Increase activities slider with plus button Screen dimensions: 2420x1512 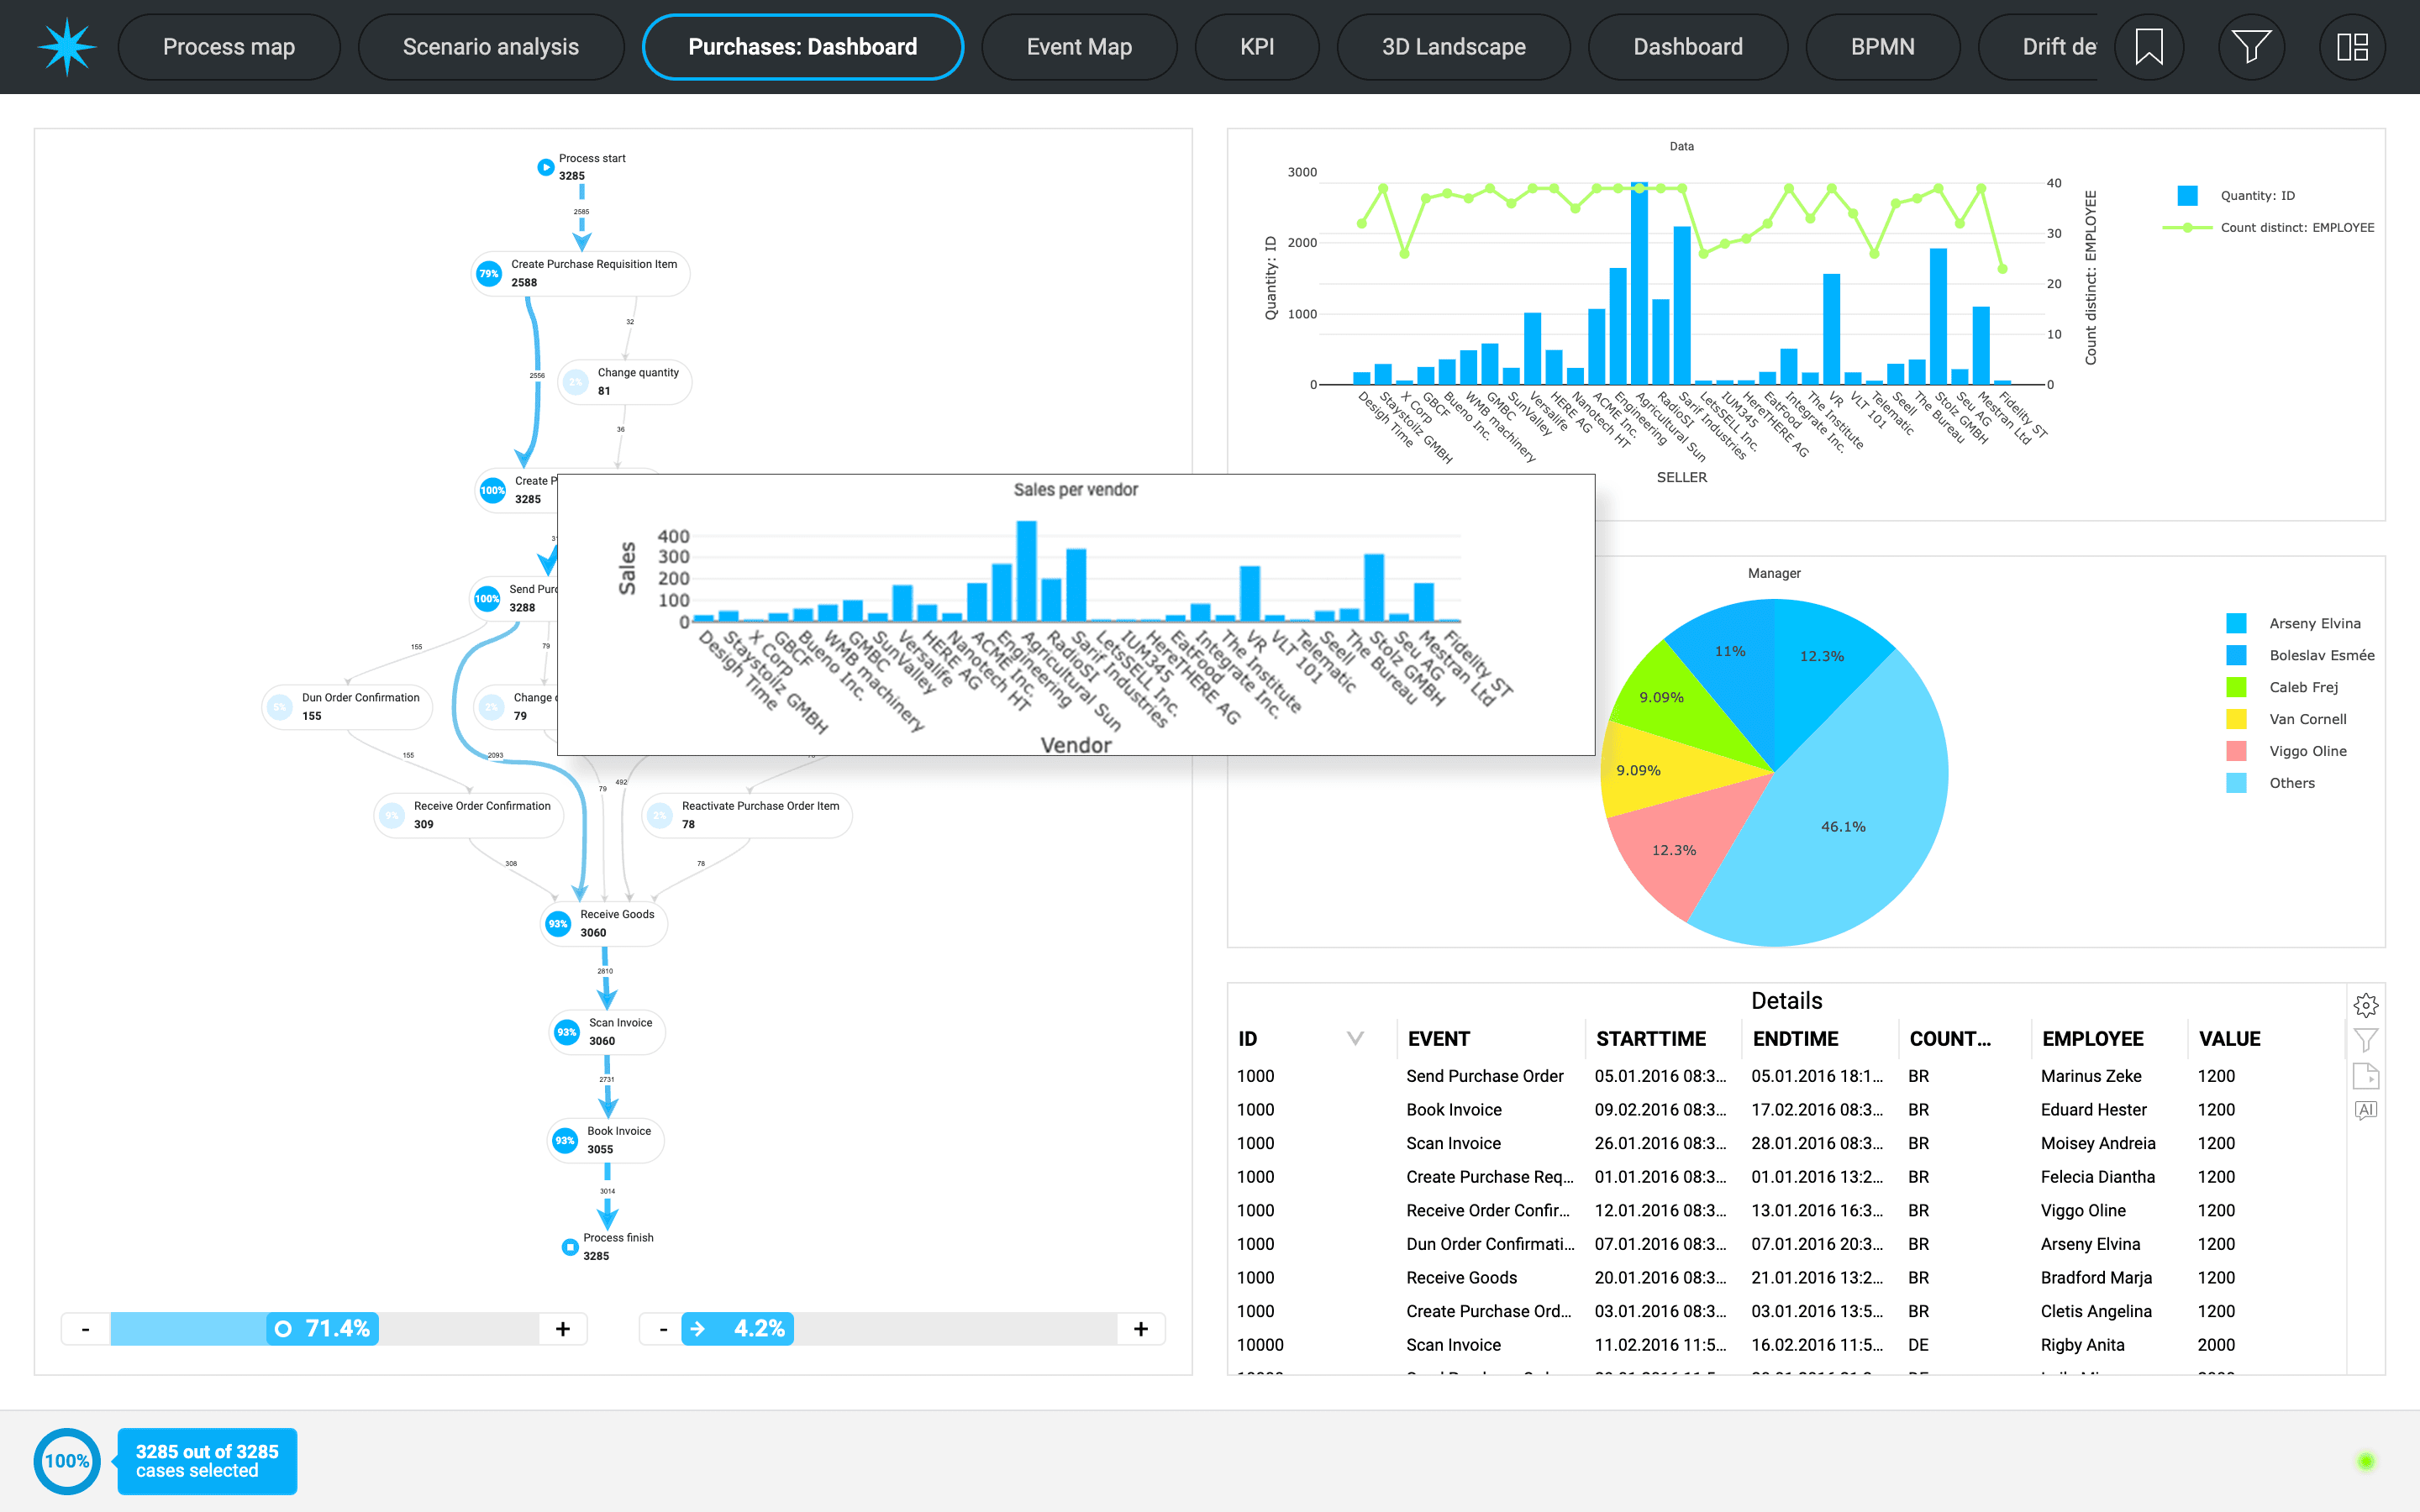tap(563, 1329)
